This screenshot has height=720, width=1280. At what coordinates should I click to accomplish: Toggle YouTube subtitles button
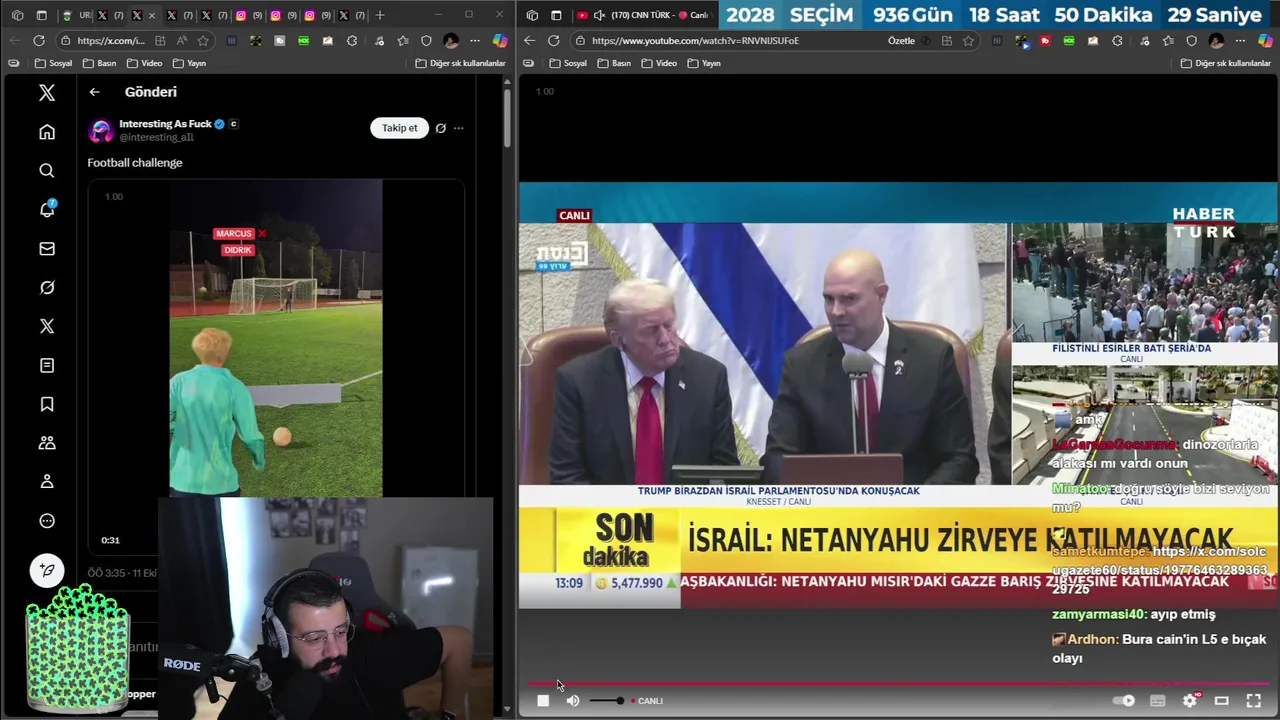tap(1158, 701)
